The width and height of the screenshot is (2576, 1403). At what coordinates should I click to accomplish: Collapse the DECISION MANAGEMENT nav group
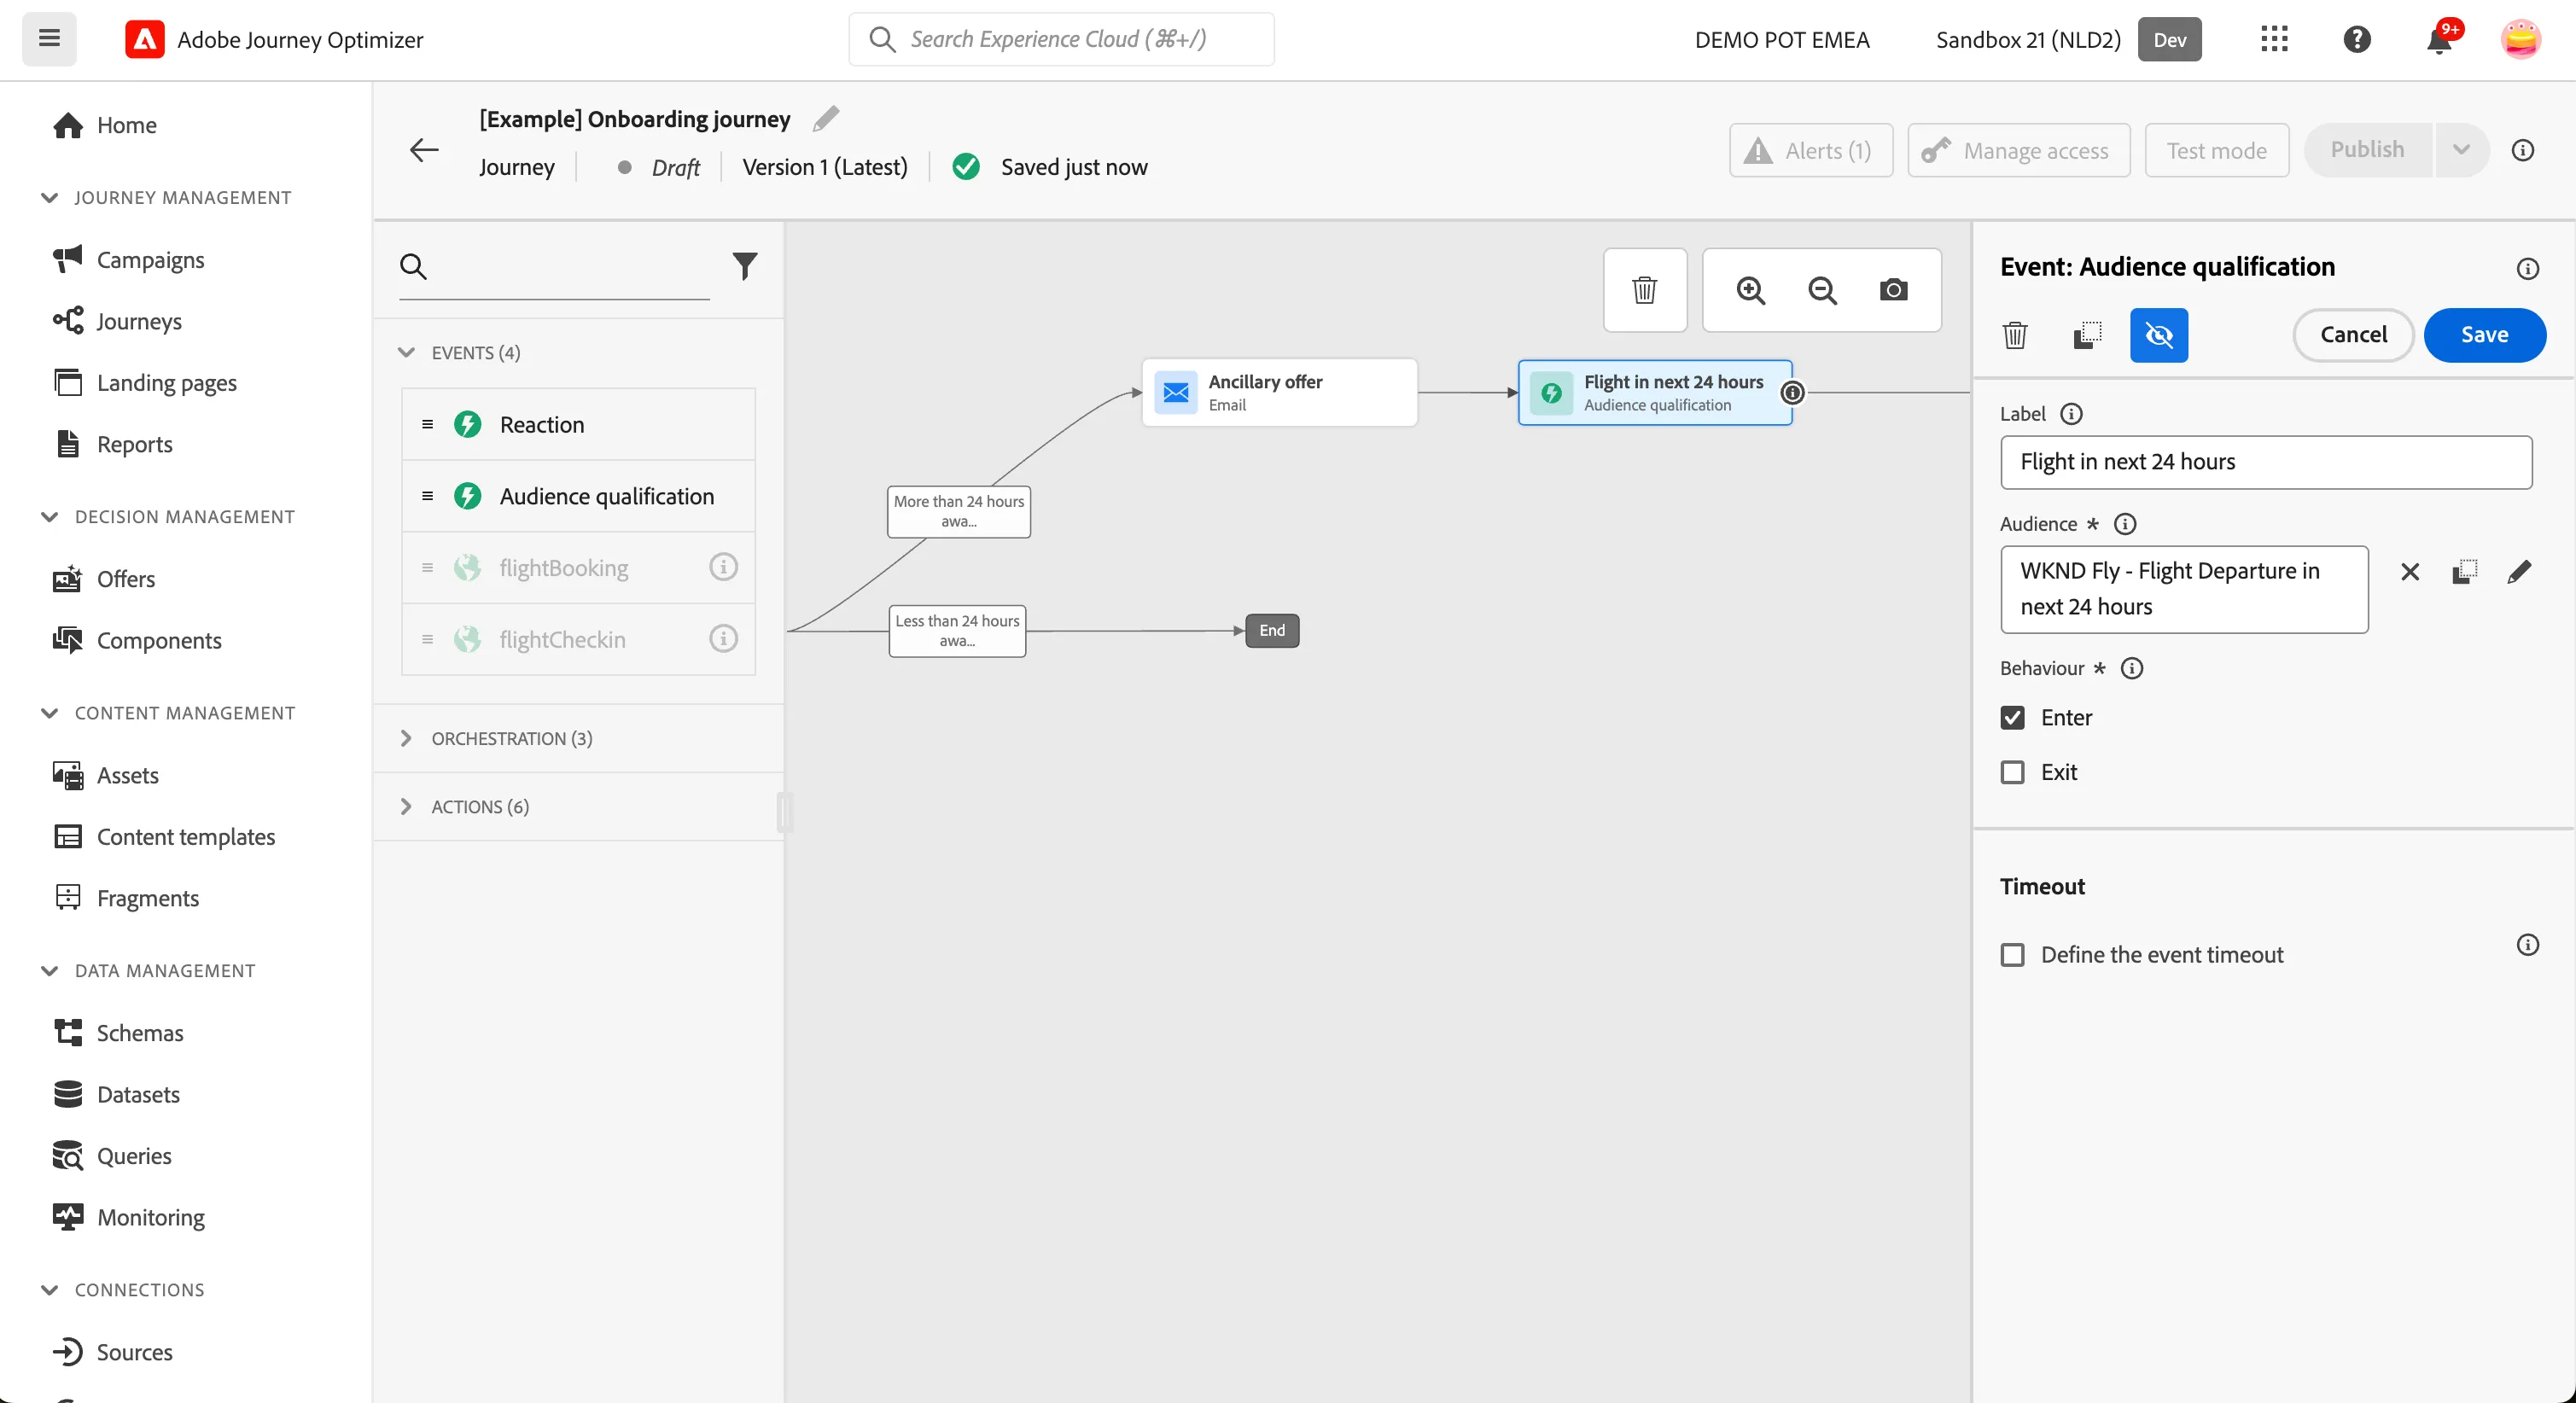click(x=49, y=516)
